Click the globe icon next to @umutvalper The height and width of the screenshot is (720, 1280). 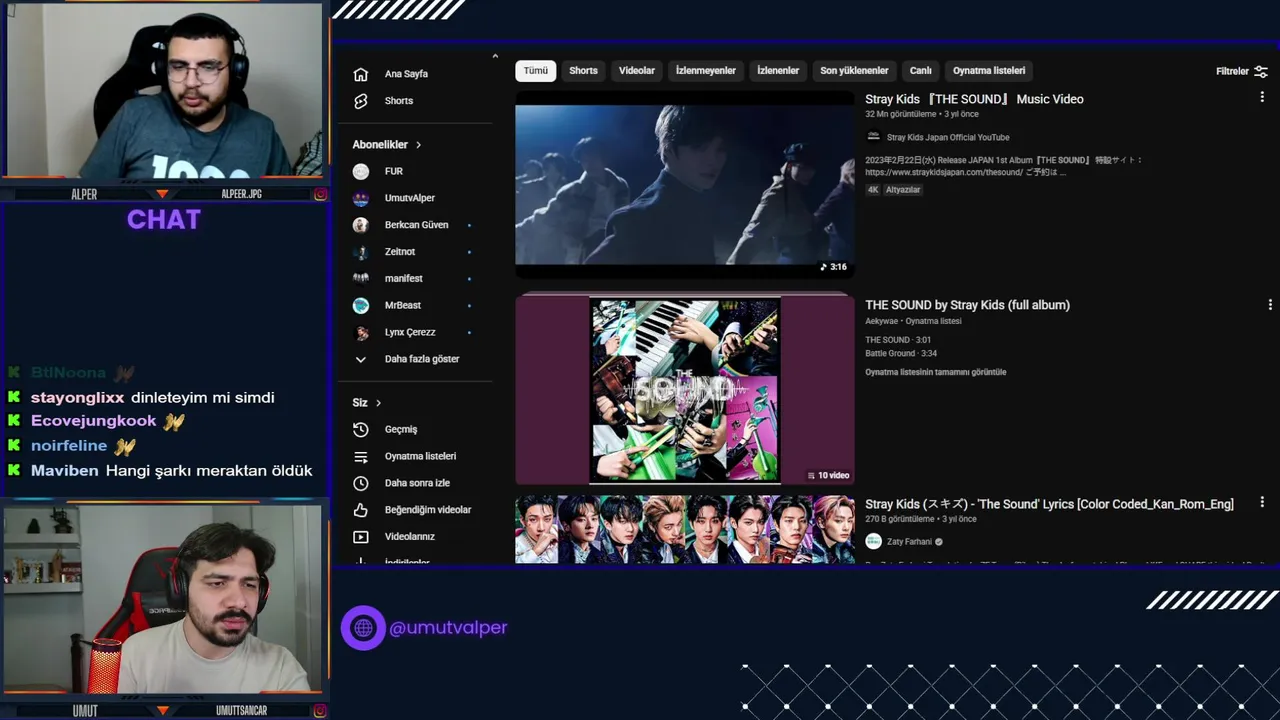[x=363, y=628]
